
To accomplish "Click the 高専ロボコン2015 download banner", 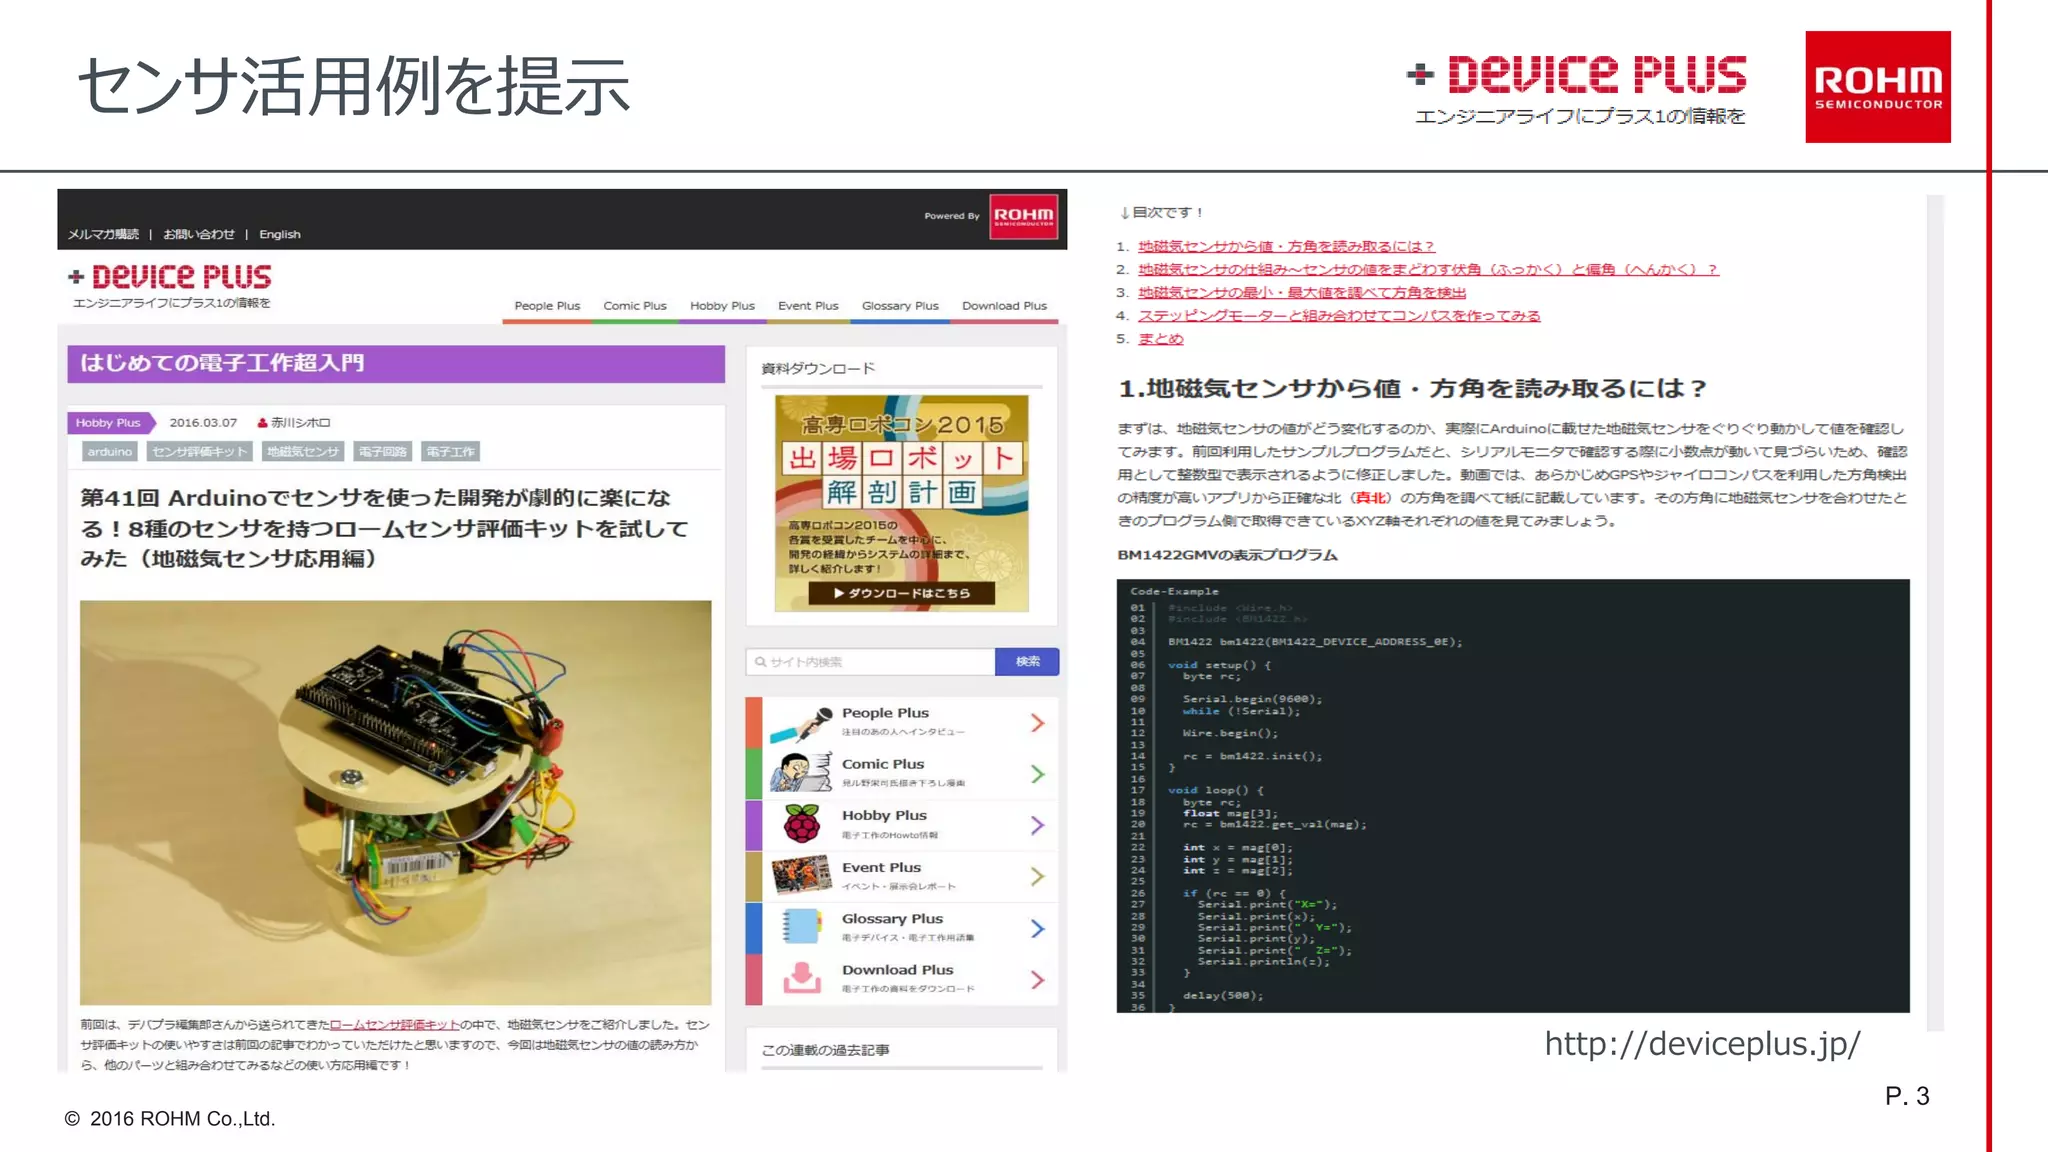I will (x=901, y=503).
